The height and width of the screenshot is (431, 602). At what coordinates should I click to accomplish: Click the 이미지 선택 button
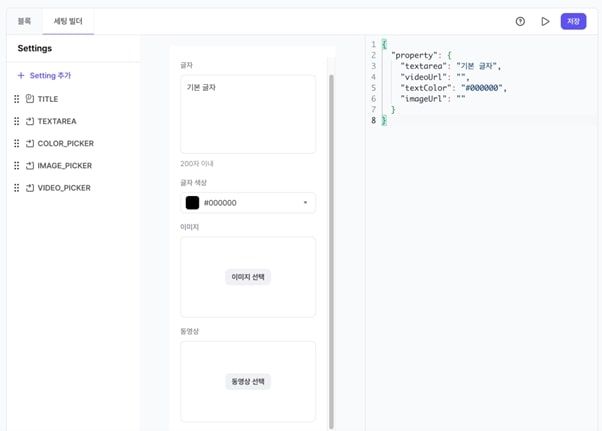tap(248, 277)
